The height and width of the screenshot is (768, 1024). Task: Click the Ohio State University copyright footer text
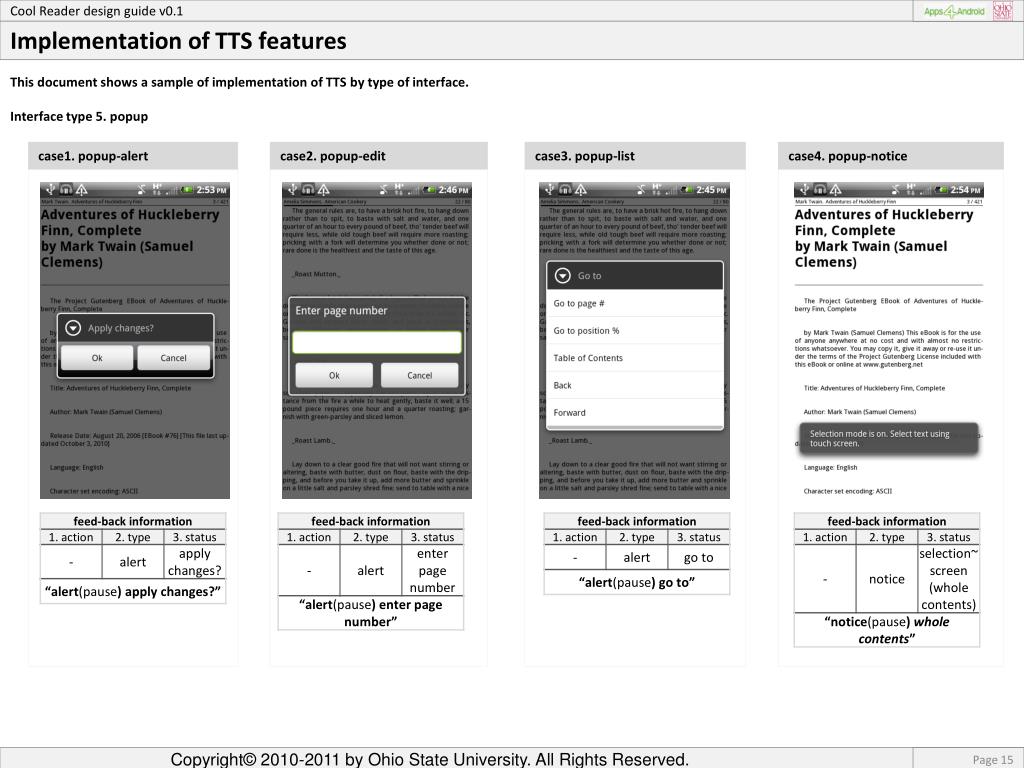click(x=429, y=760)
